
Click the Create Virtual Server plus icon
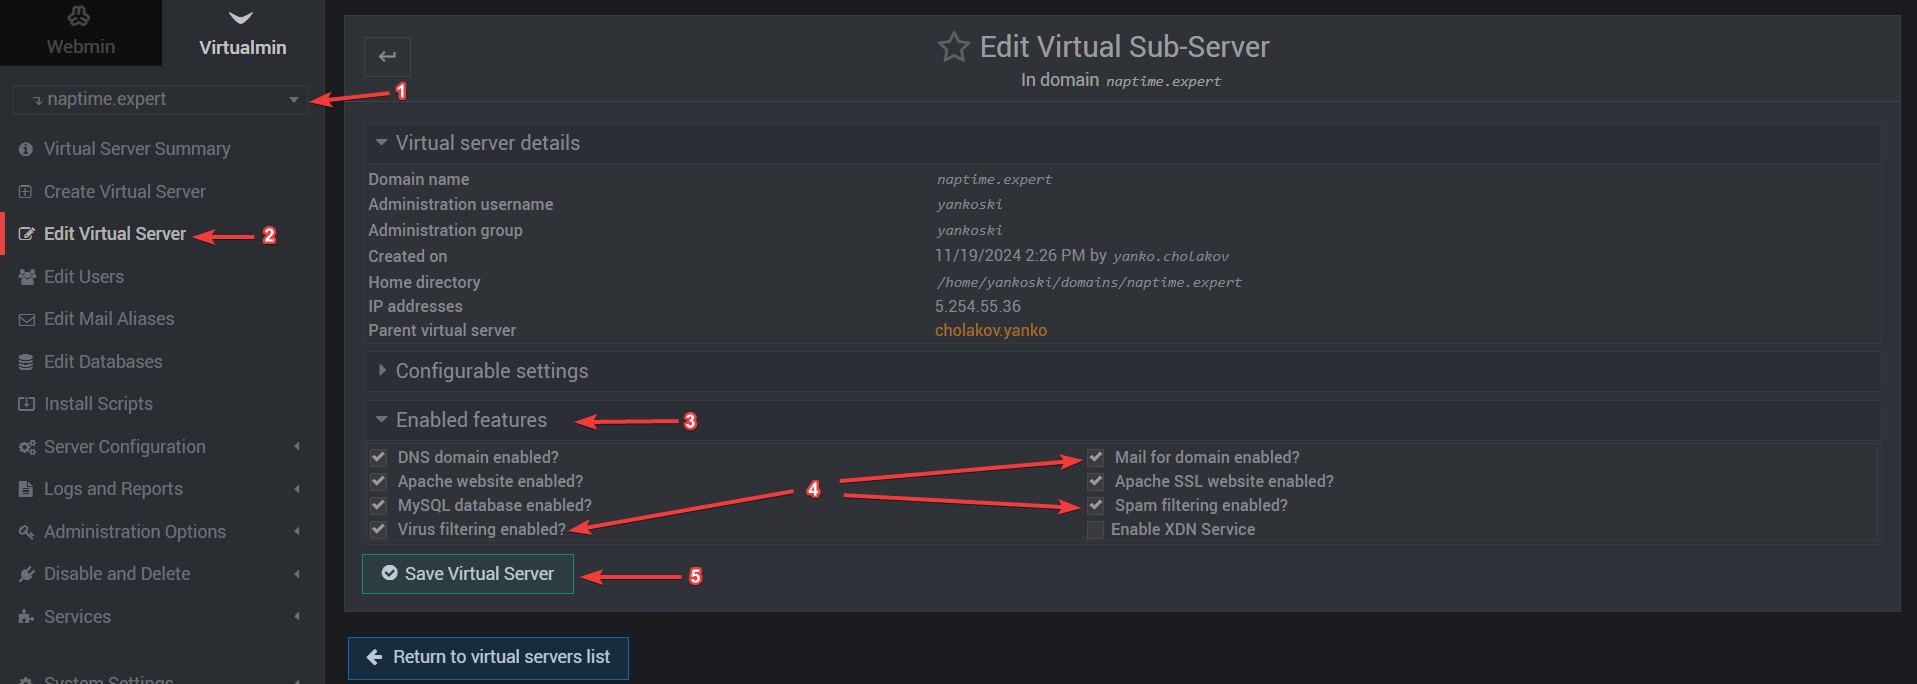(26, 192)
